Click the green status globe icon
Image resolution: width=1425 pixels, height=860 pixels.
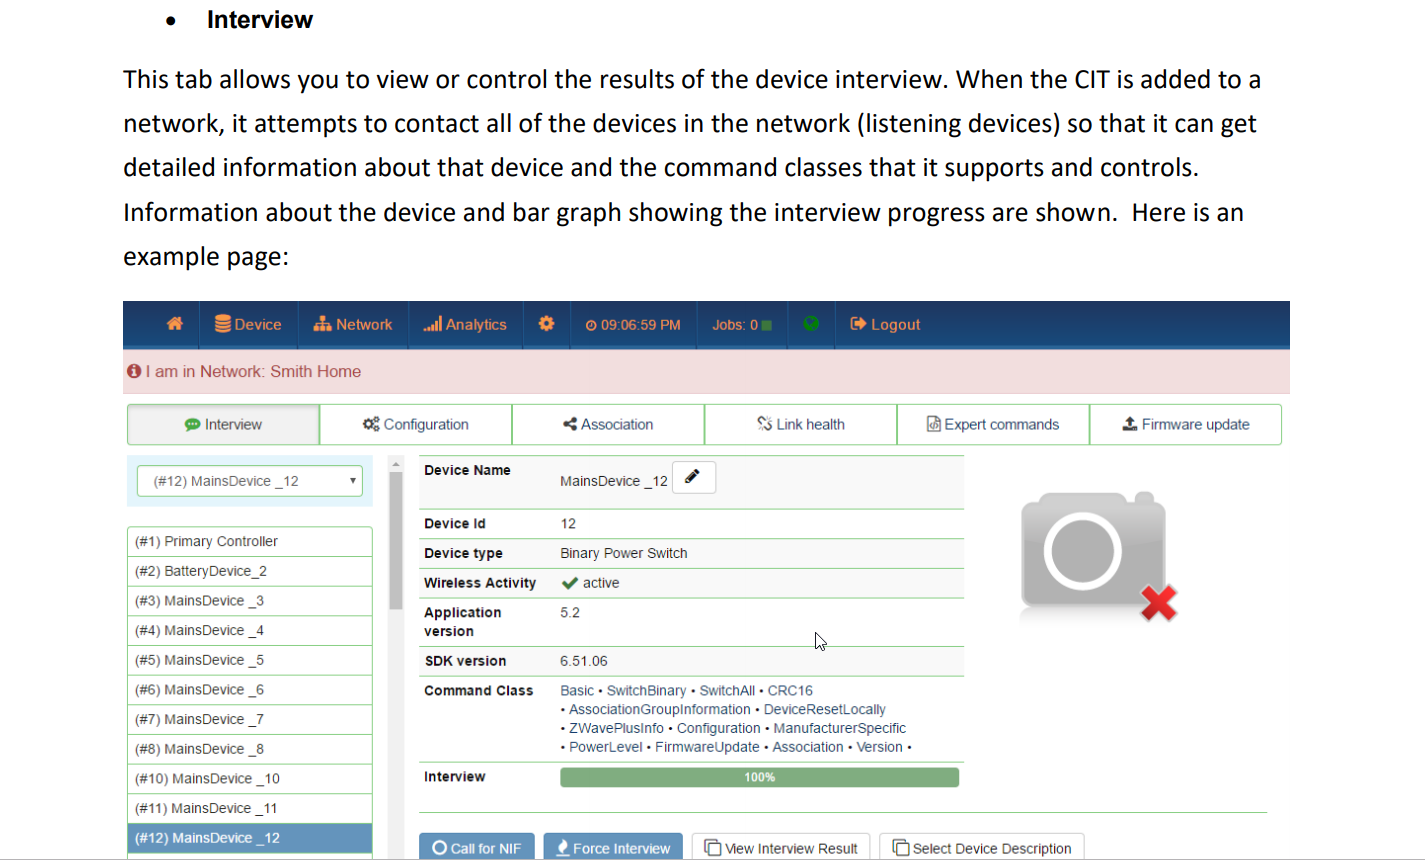click(x=811, y=323)
